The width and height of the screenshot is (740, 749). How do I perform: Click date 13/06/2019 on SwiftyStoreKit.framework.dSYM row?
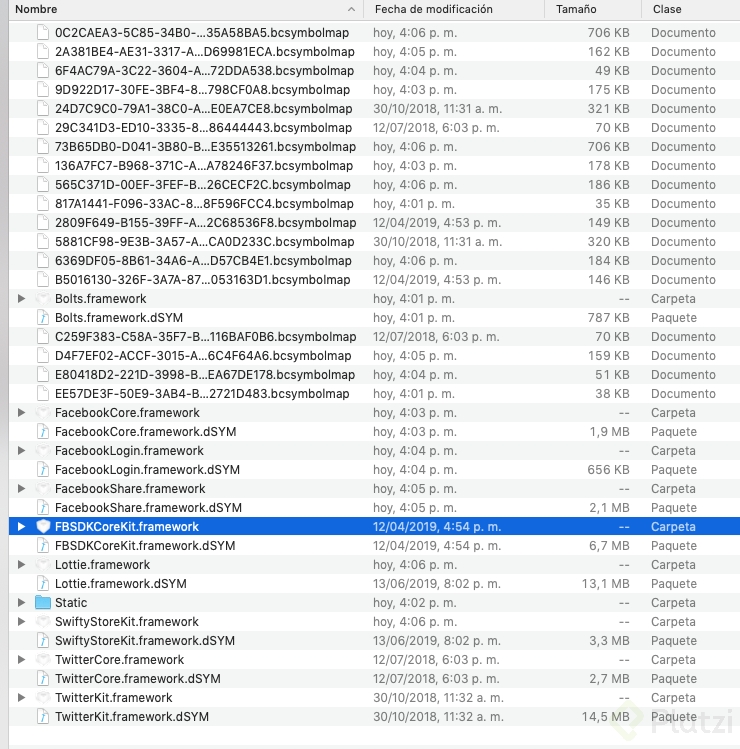(x=437, y=641)
